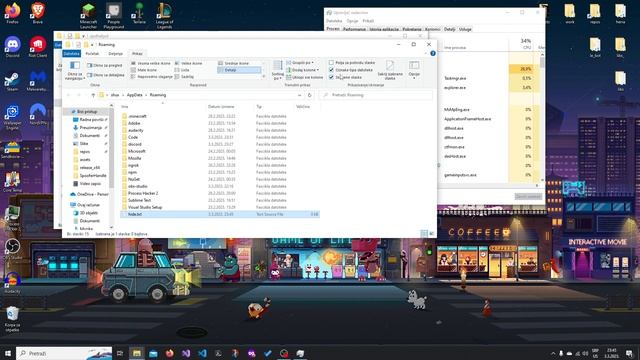Toggle Okno za detalje pane
This screenshot has width=640, height=360.
pyautogui.click(x=105, y=75)
